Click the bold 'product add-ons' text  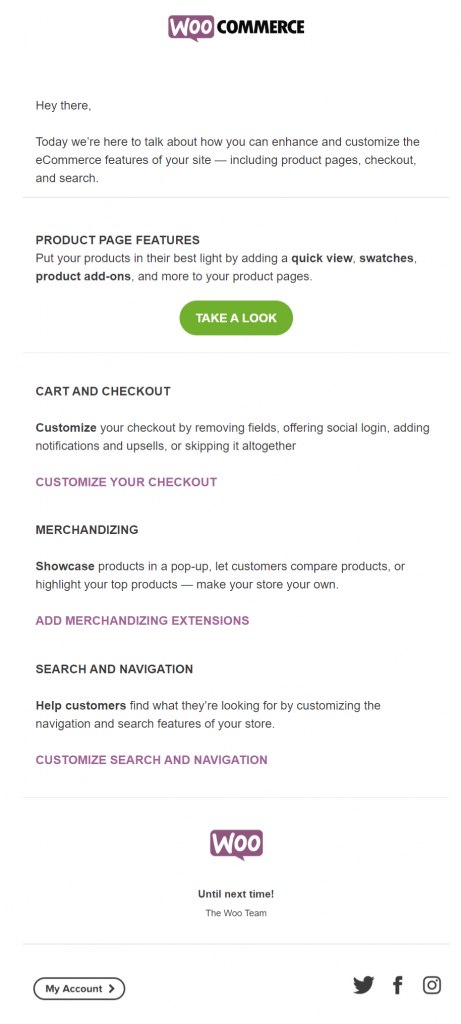(x=84, y=276)
